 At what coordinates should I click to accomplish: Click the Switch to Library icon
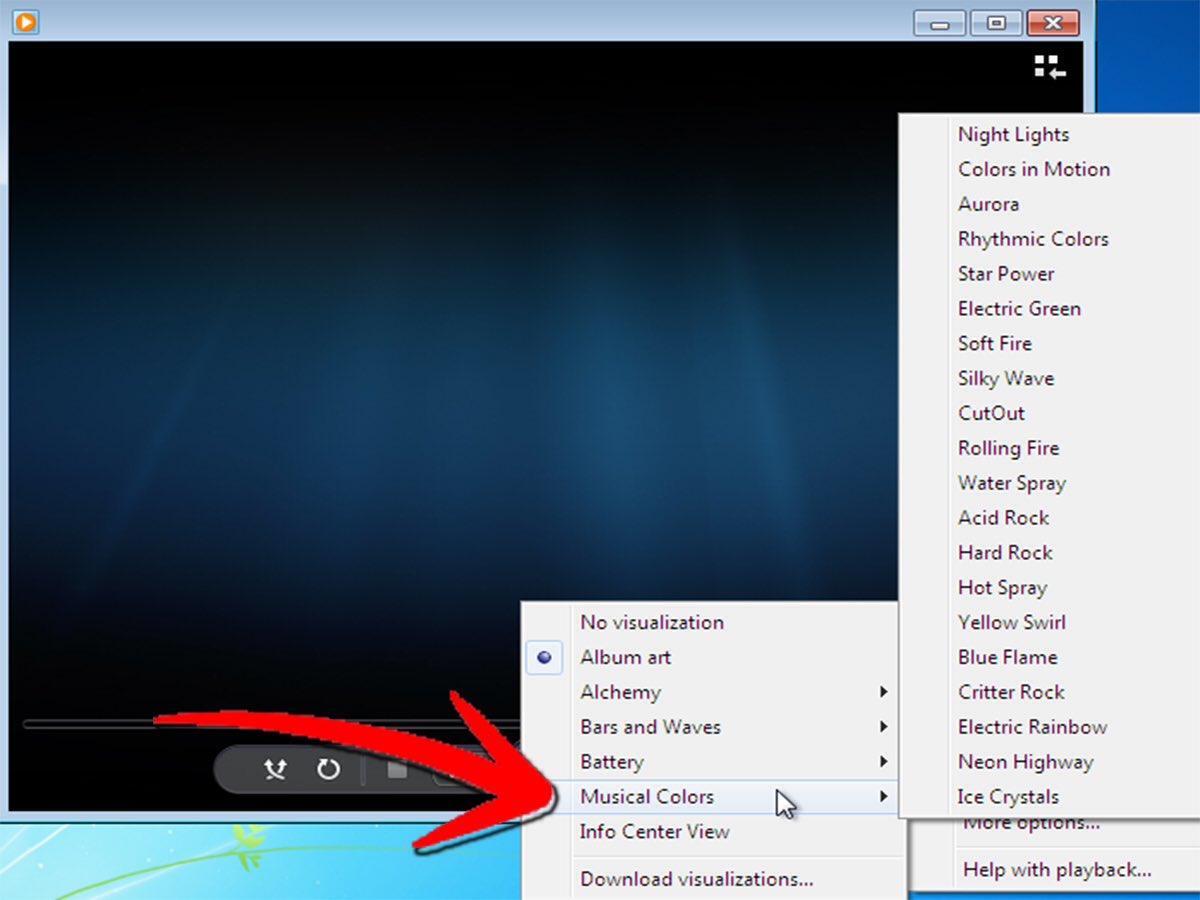coord(1048,67)
